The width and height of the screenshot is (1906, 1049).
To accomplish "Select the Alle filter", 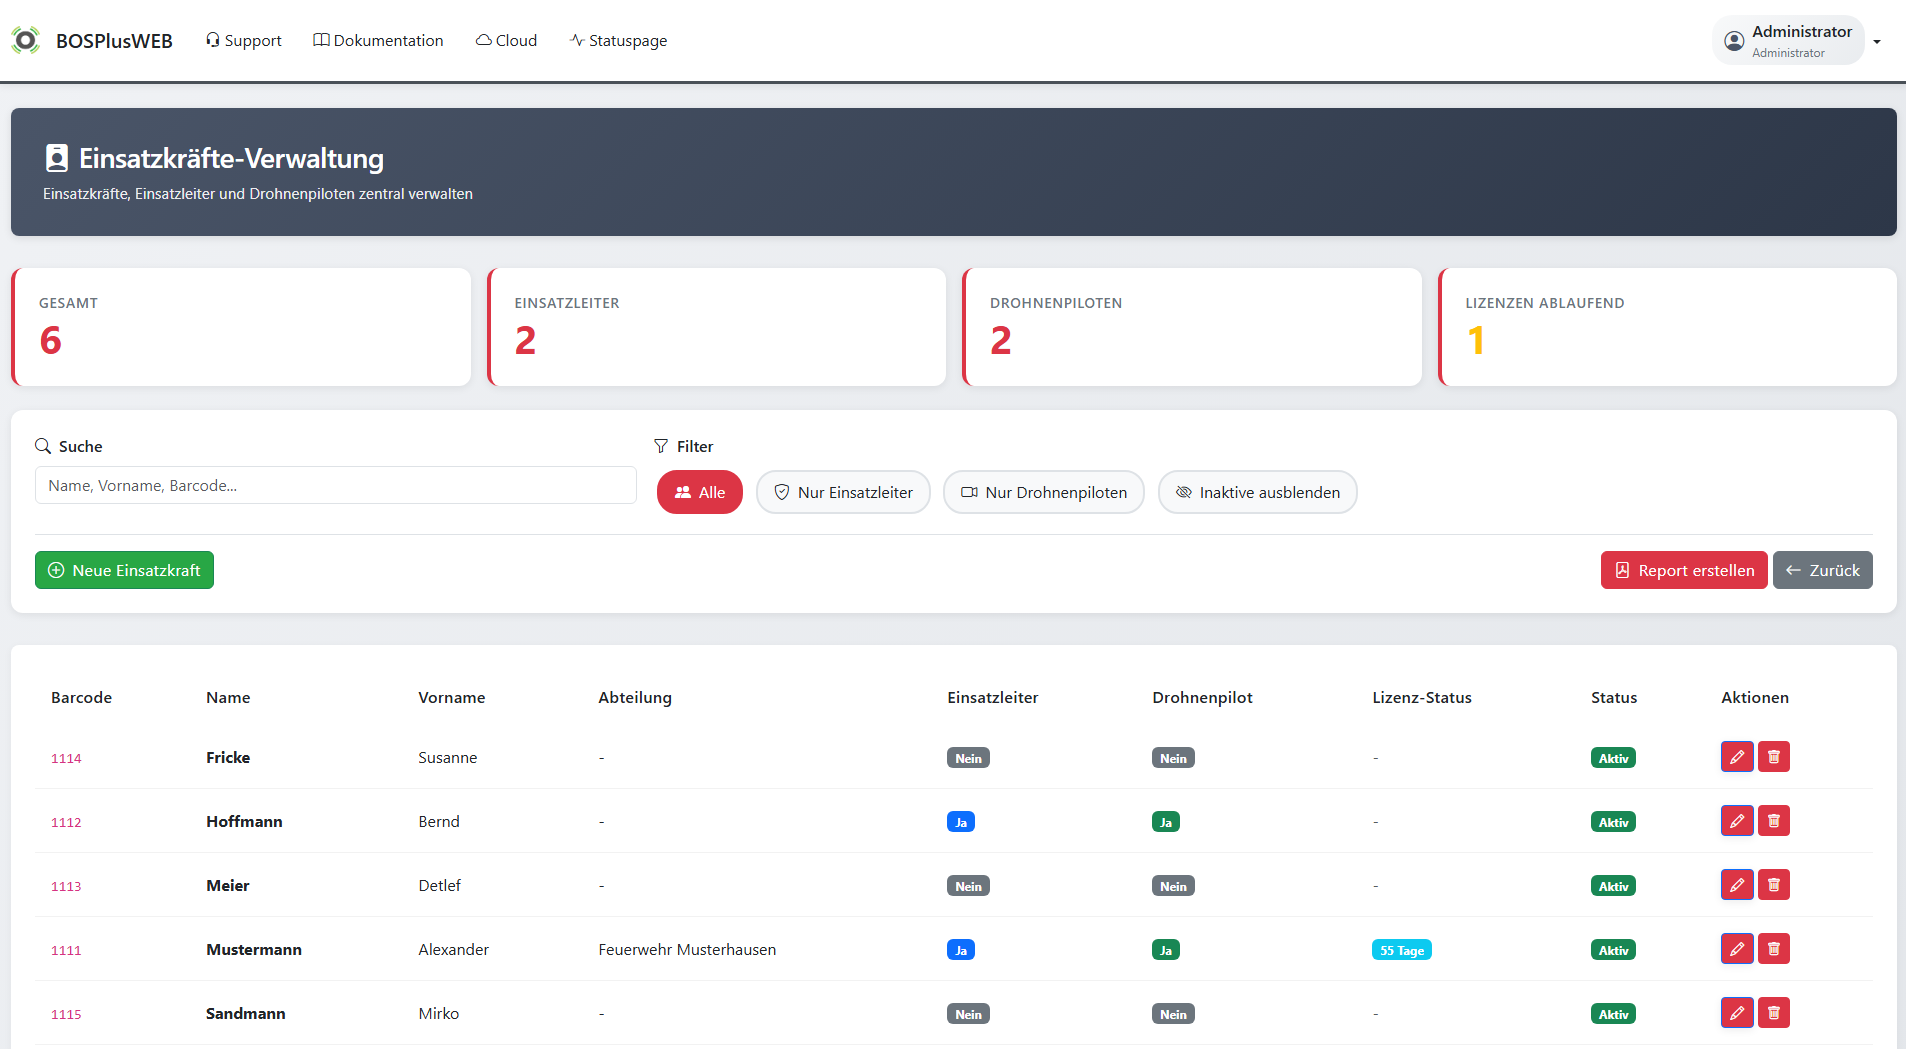I will 699,492.
